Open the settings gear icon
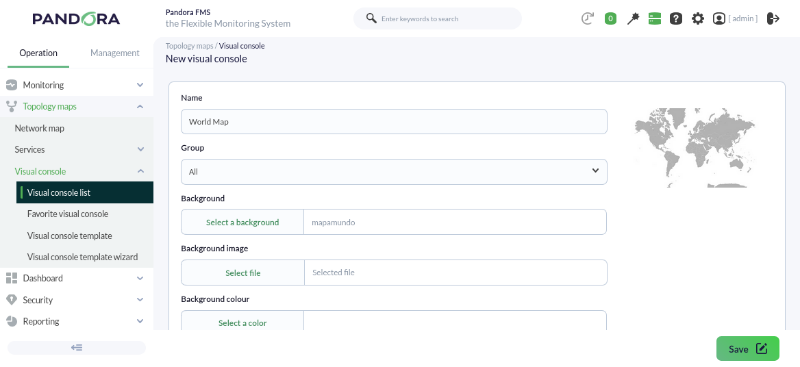 pyautogui.click(x=697, y=19)
